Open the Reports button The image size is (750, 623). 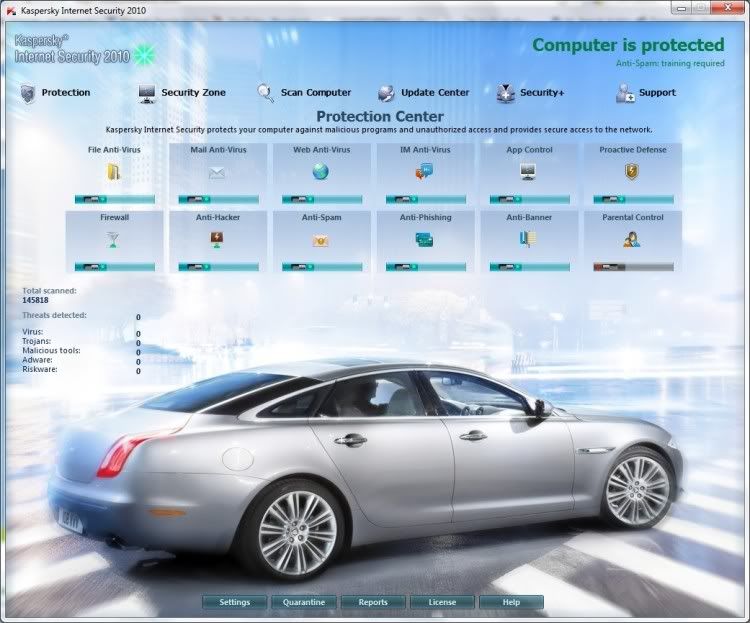[373, 602]
